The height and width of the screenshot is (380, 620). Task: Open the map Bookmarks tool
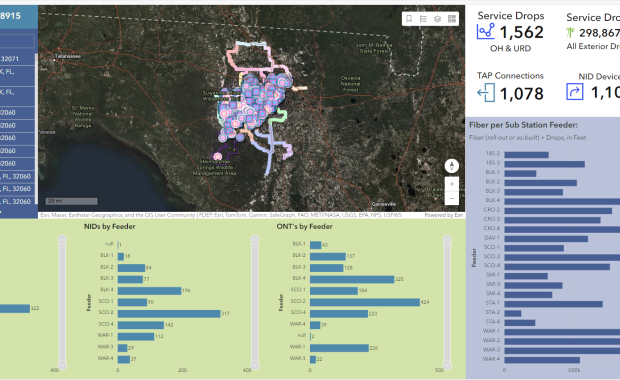click(409, 19)
